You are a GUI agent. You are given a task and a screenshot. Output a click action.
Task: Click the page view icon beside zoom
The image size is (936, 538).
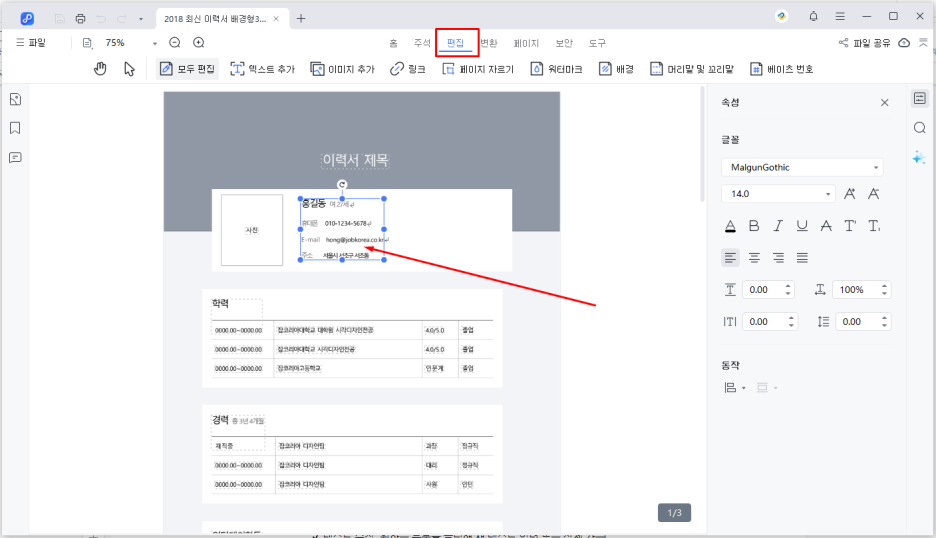tap(88, 43)
